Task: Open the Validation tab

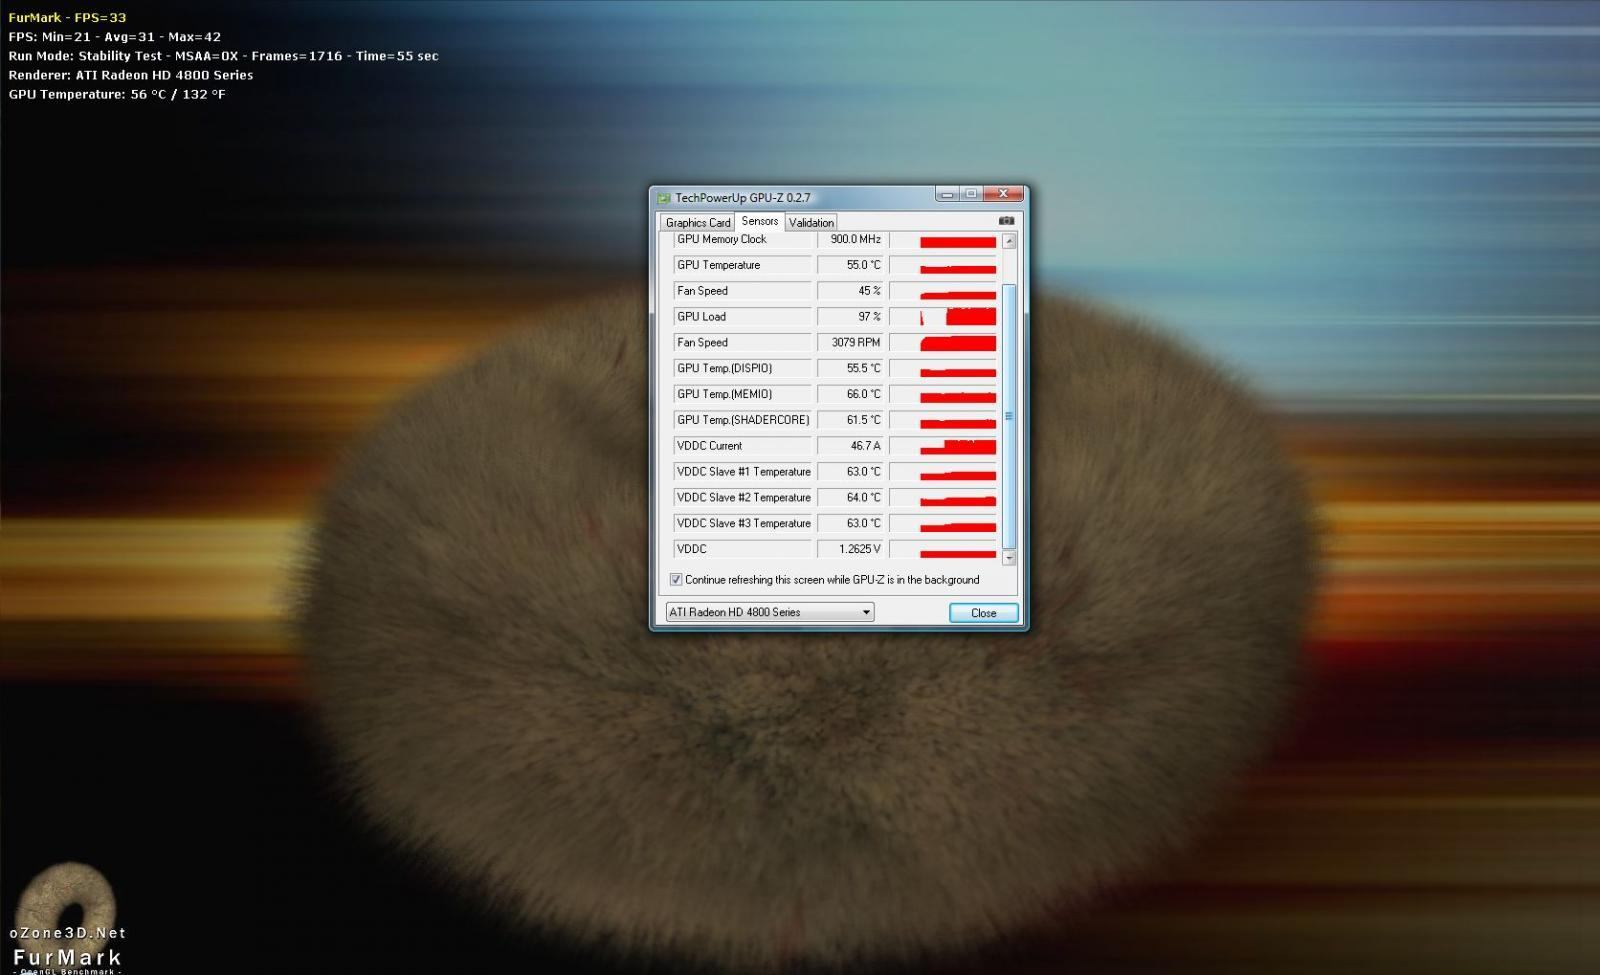Action: point(811,223)
